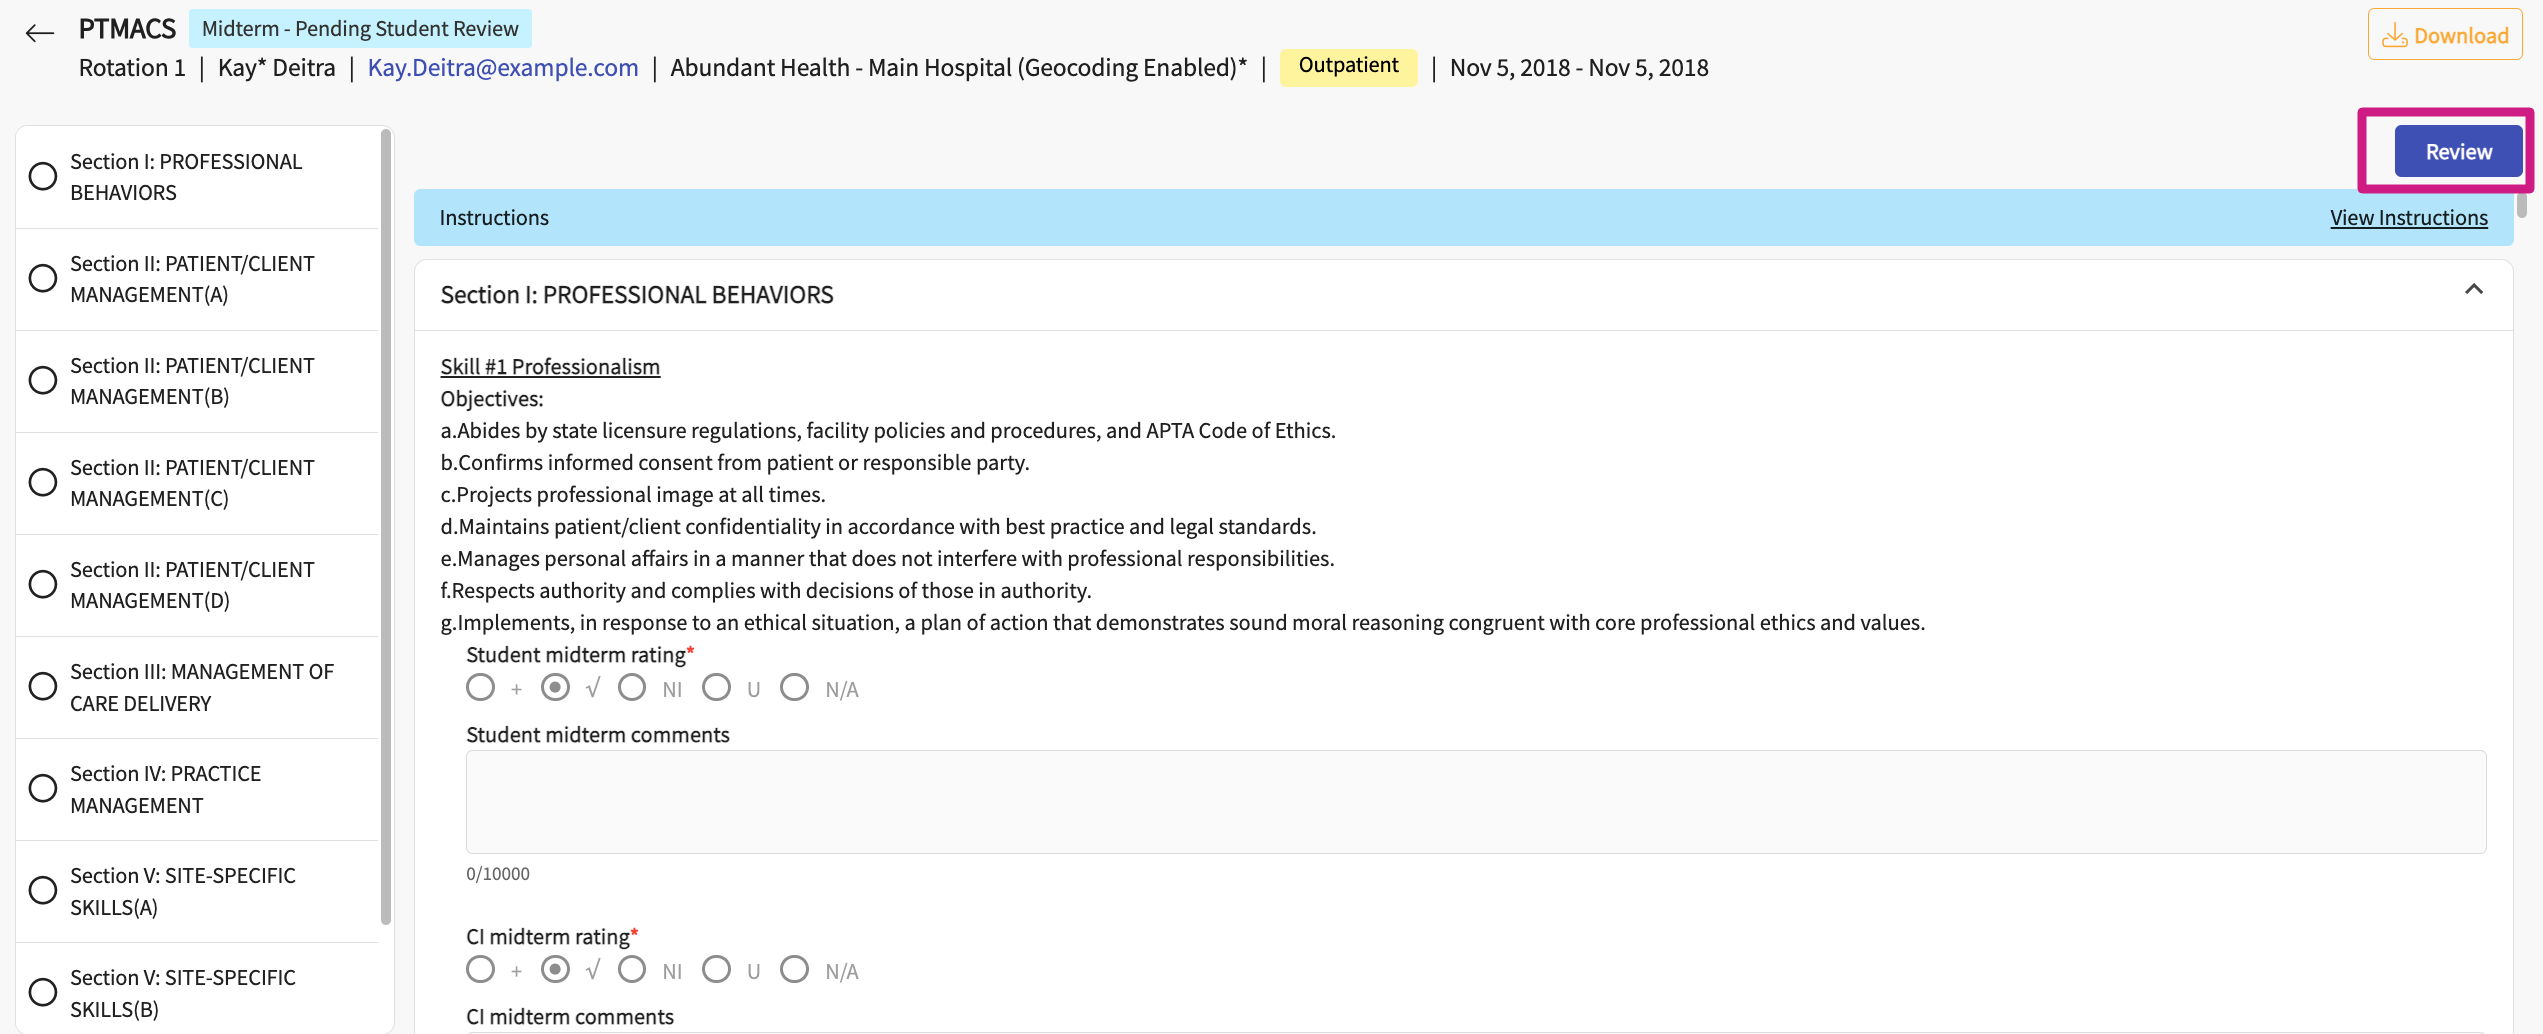Click the Skill #1 Professionalism heading

pos(550,367)
